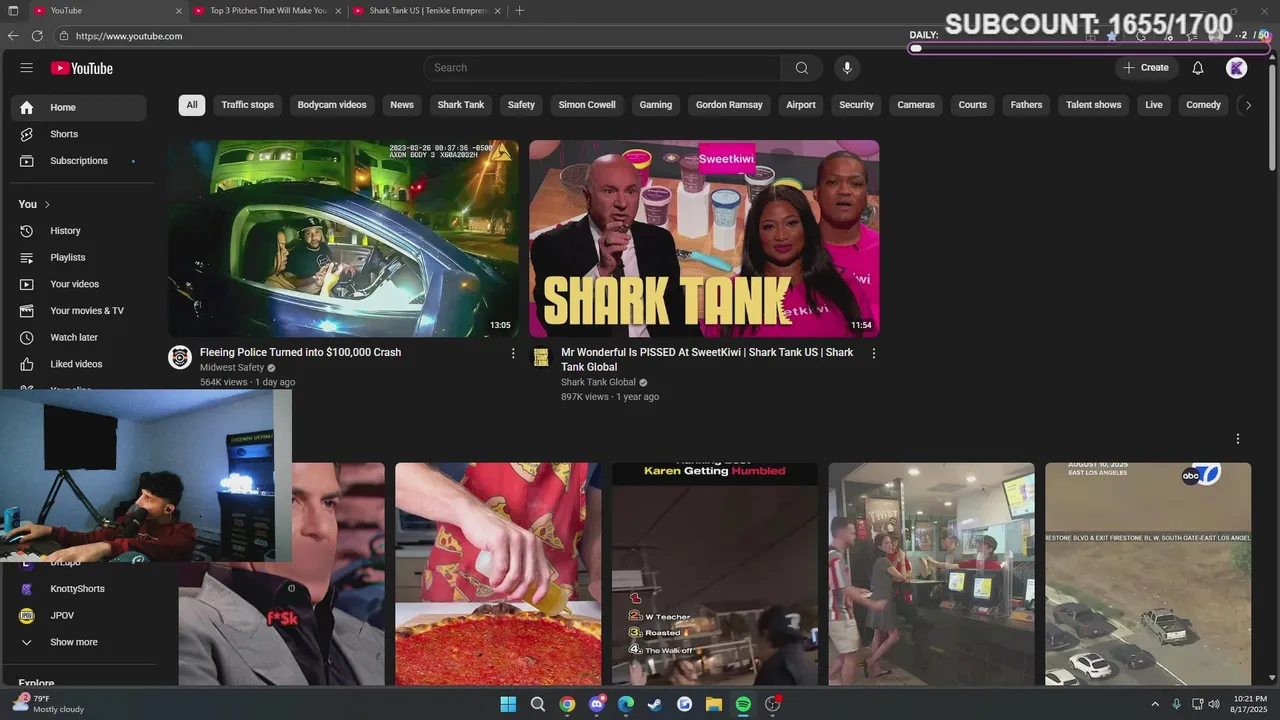Select the Shark Tank chip
The height and width of the screenshot is (720, 1280).
(x=461, y=105)
